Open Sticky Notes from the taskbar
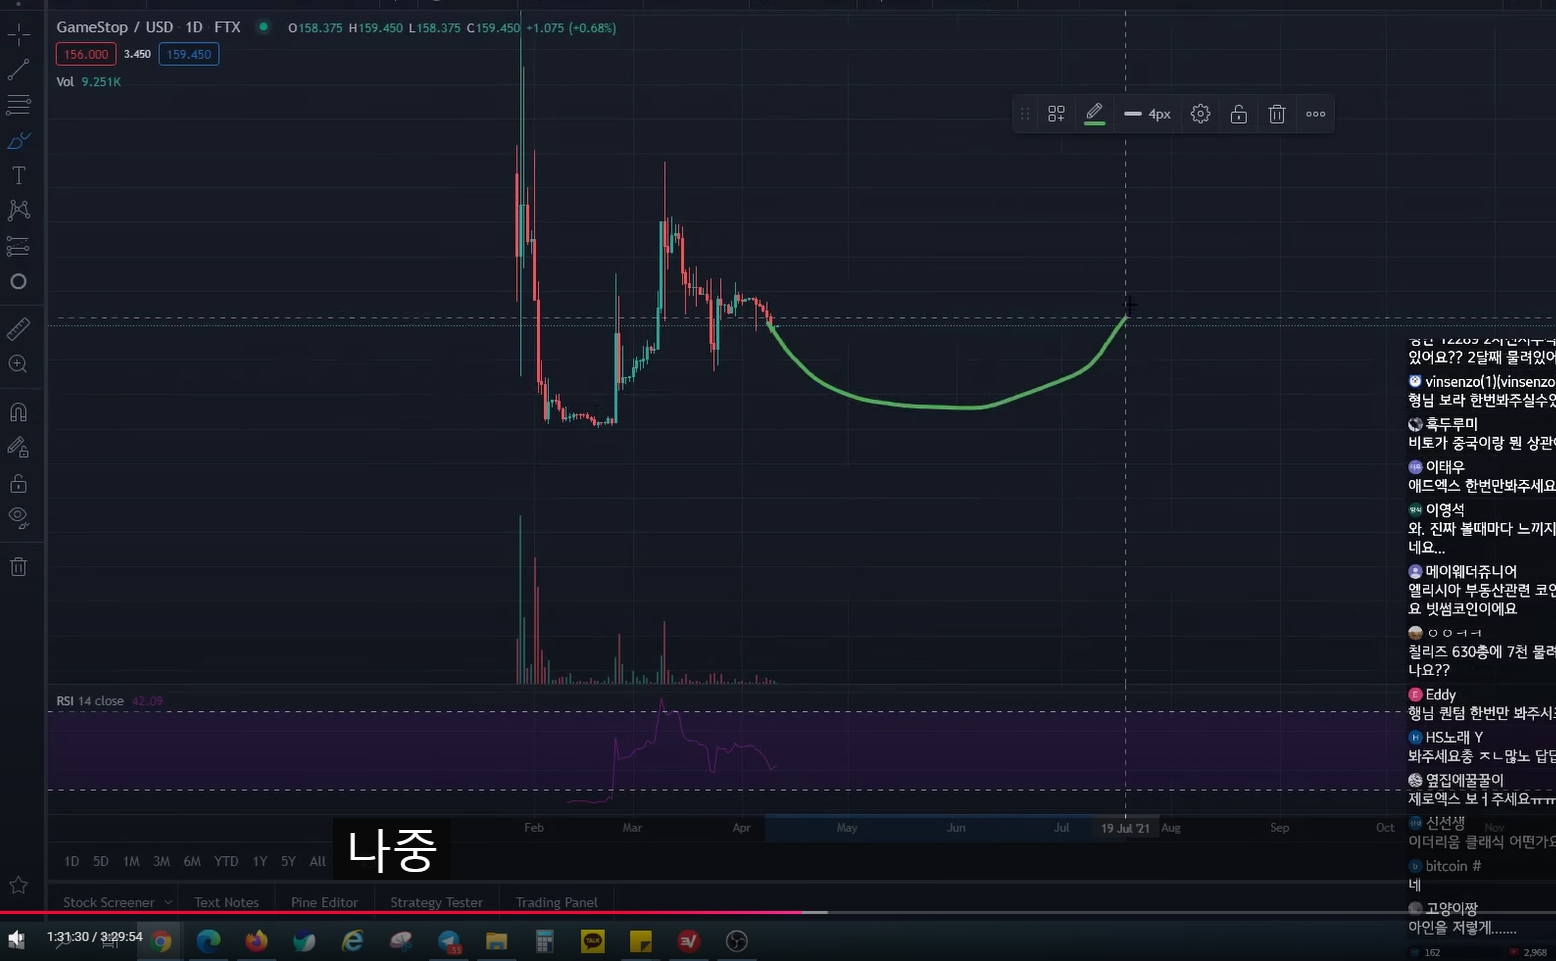The image size is (1556, 961). click(641, 941)
